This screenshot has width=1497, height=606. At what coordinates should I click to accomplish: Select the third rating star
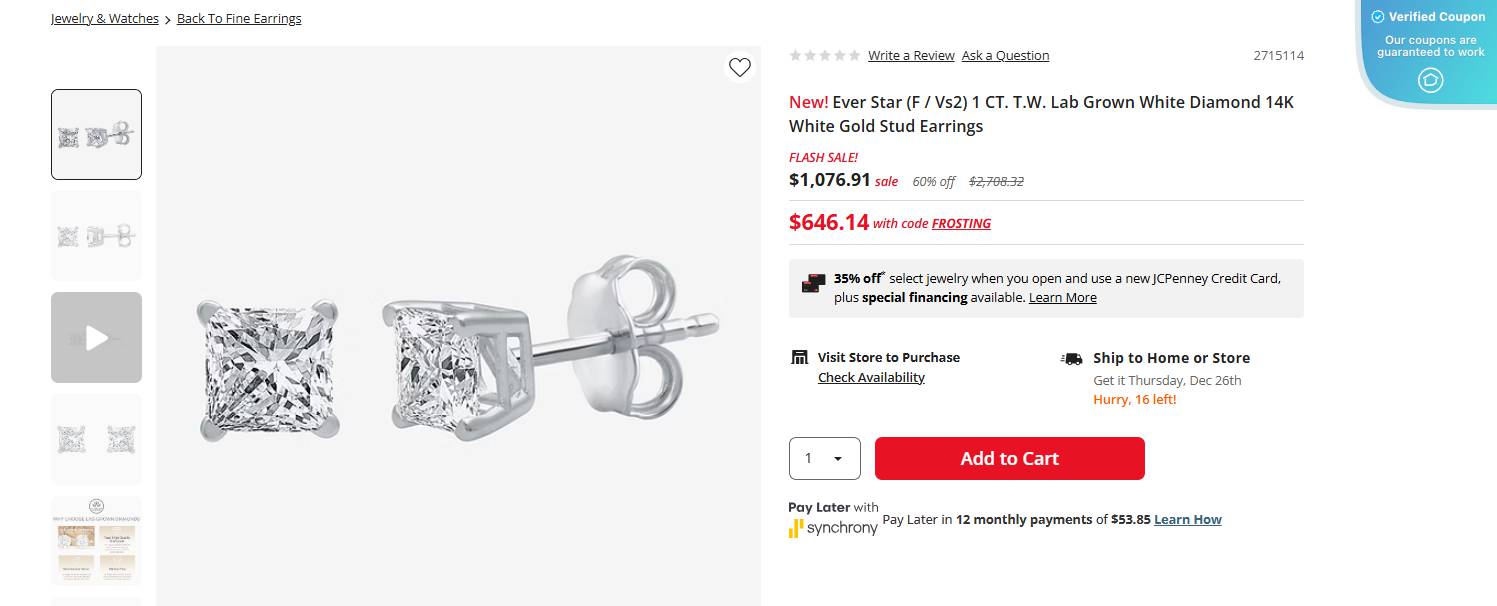coord(824,55)
